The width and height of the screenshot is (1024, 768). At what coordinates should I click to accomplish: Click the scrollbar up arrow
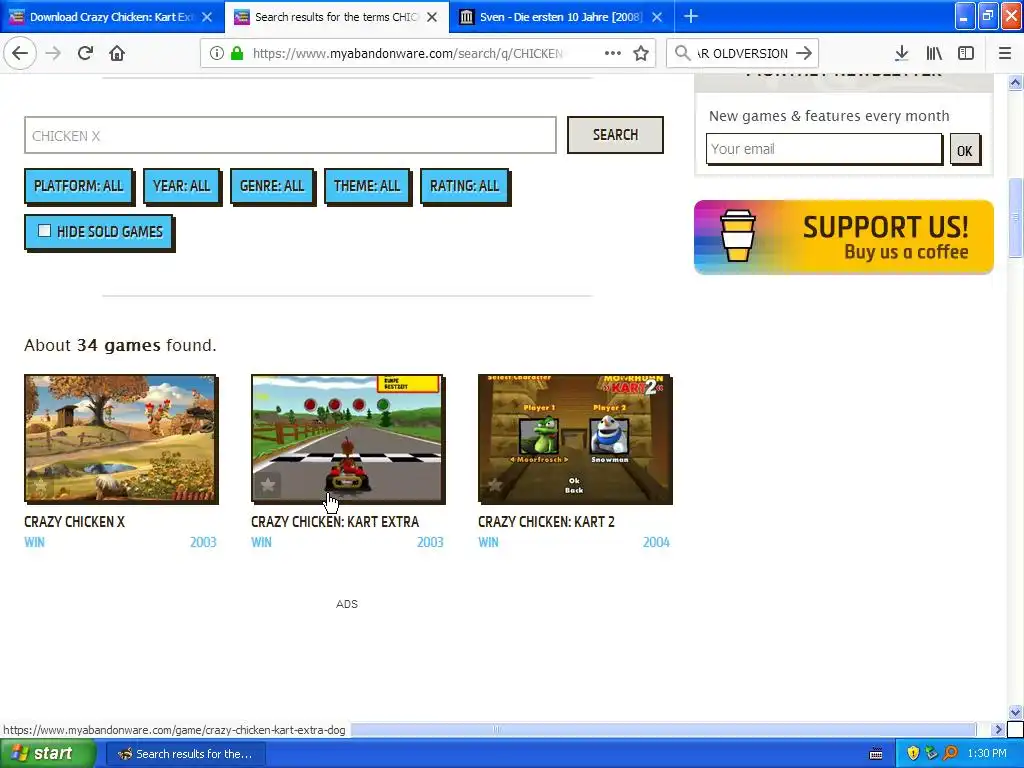1015,82
